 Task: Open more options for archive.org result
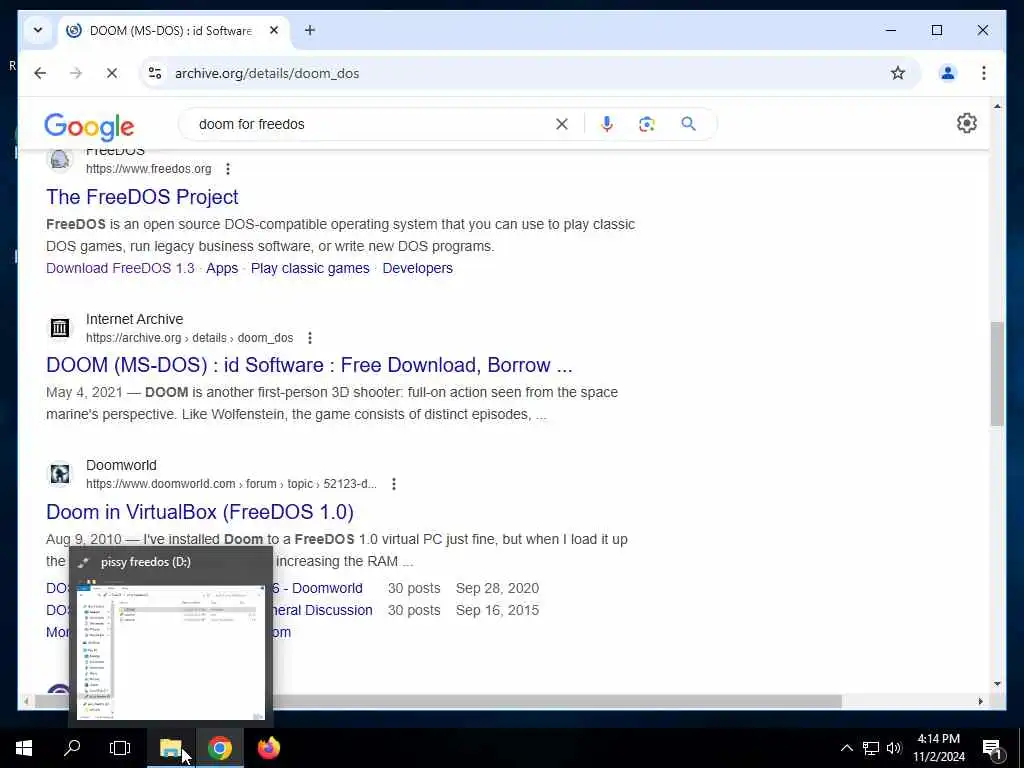click(310, 338)
